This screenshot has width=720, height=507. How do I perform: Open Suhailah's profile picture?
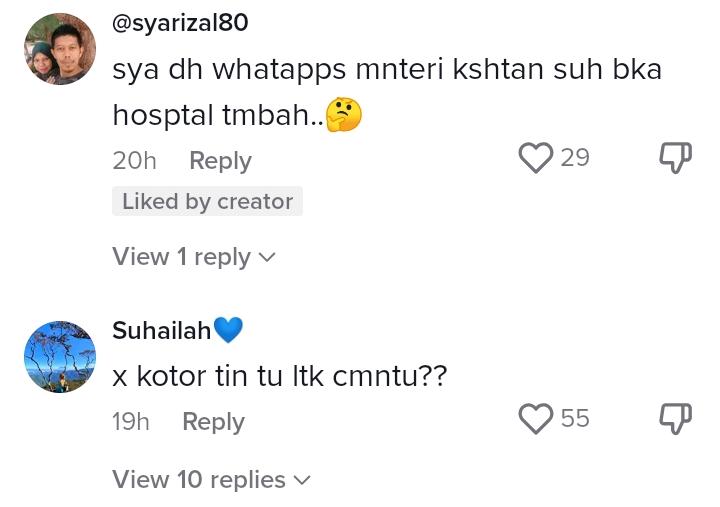(x=60, y=357)
